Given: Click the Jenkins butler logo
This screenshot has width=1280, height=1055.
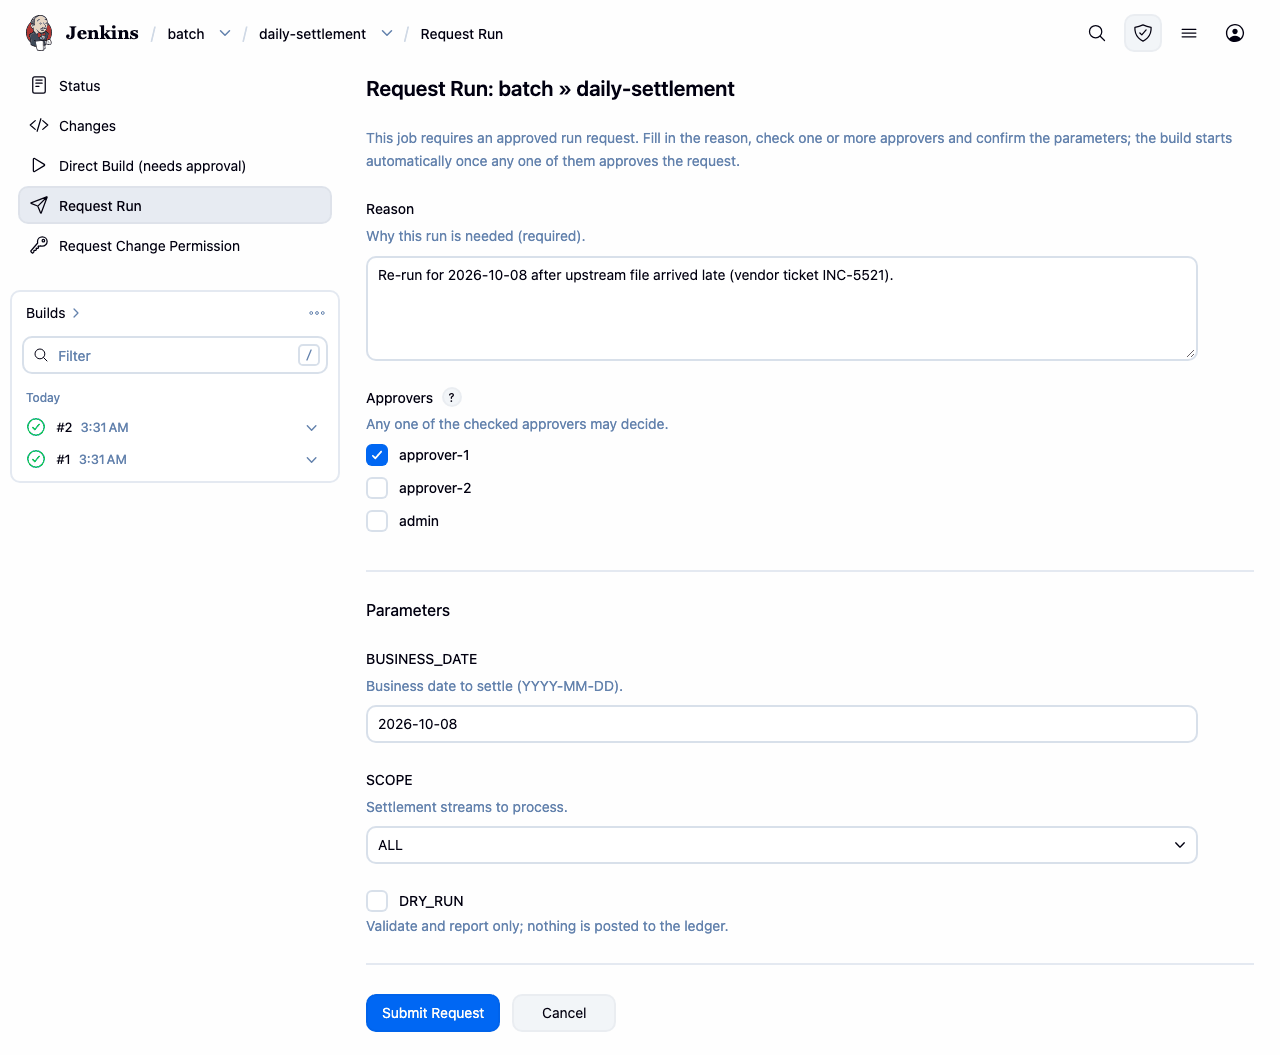Looking at the screenshot, I should [x=39, y=33].
